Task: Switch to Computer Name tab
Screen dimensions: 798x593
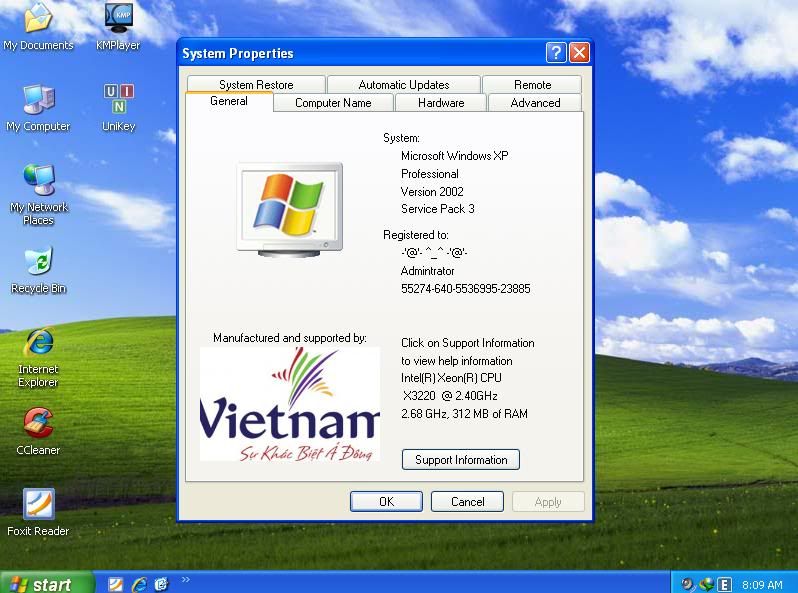Action: (x=333, y=103)
